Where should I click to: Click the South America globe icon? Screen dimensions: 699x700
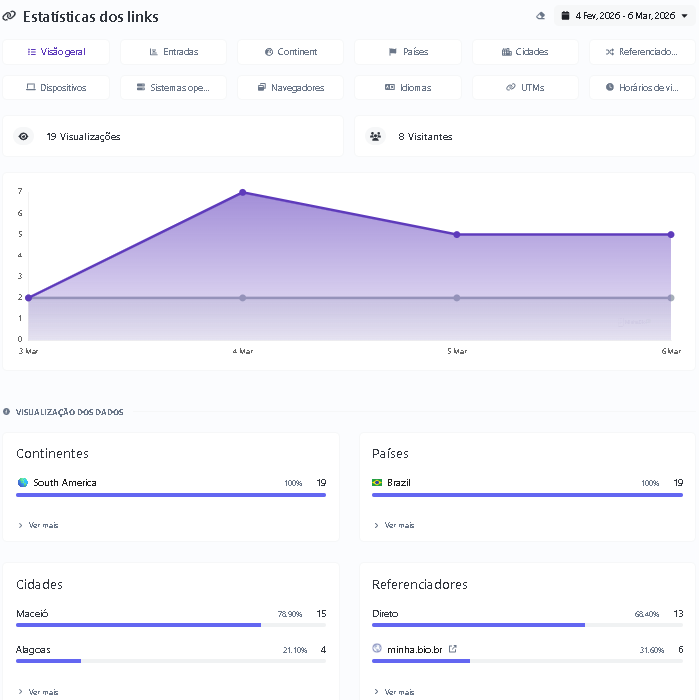pos(22,483)
